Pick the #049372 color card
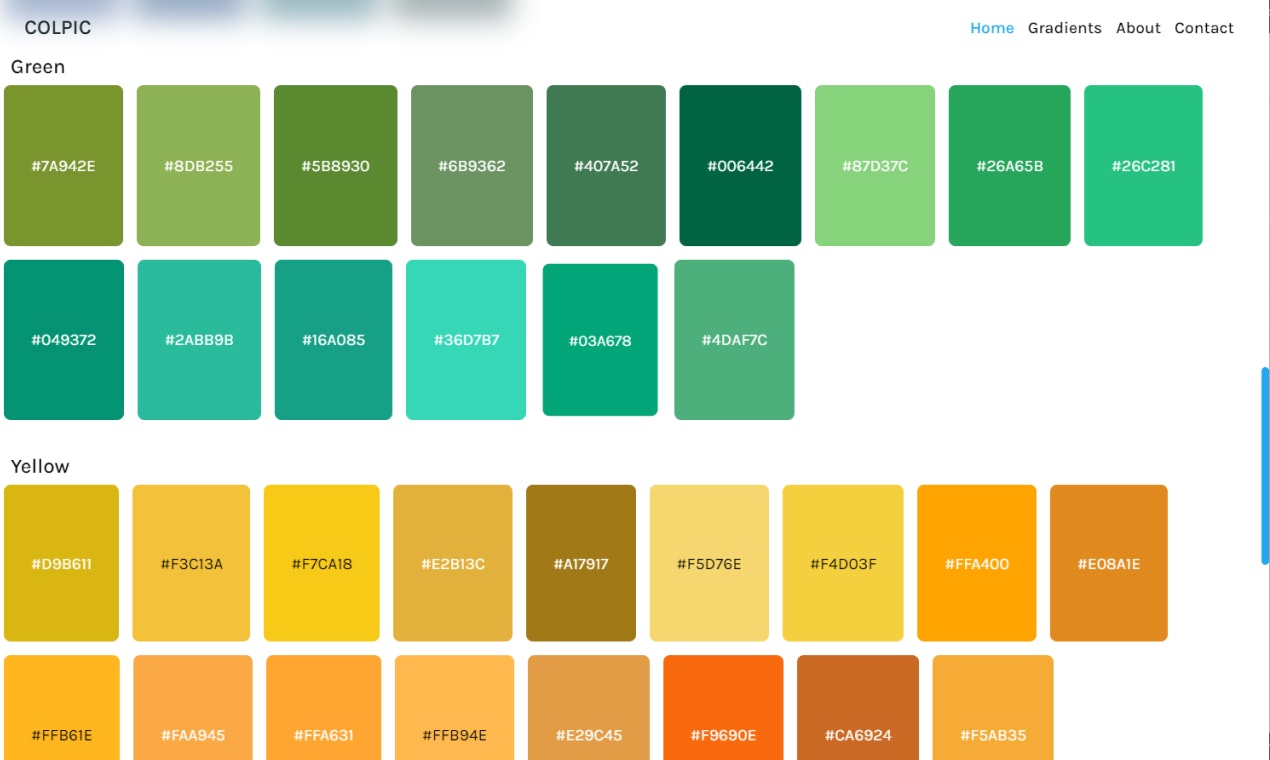 coord(64,340)
